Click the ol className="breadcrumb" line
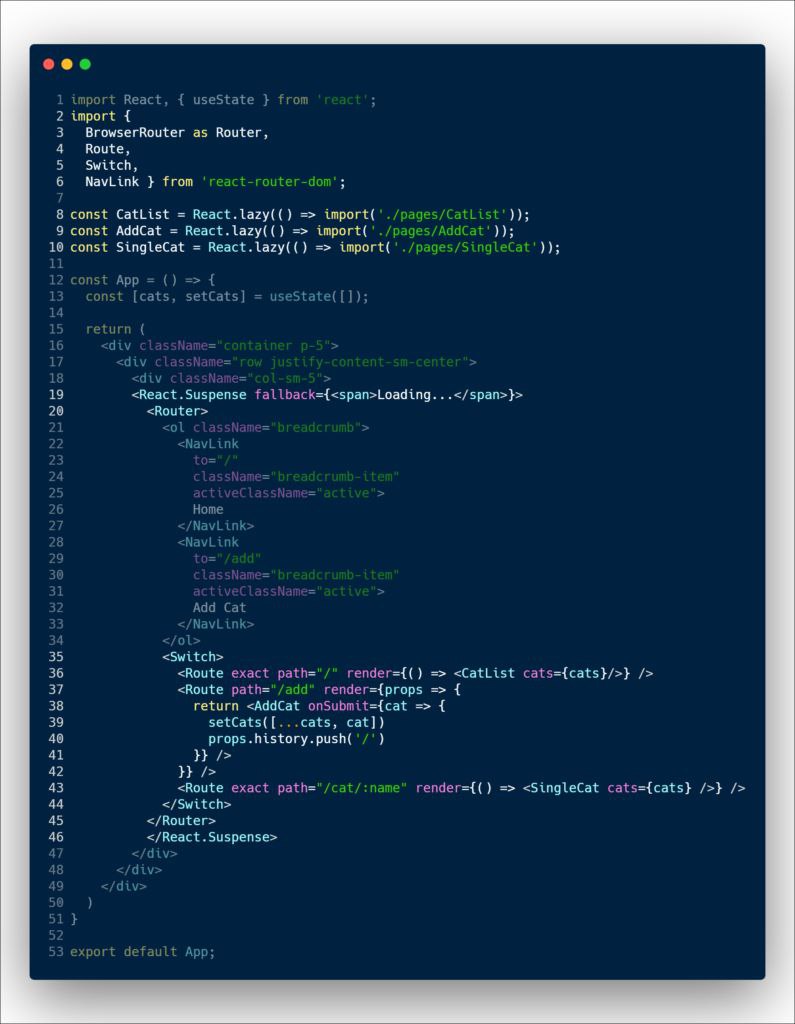Image resolution: width=795 pixels, height=1024 pixels. tap(265, 427)
